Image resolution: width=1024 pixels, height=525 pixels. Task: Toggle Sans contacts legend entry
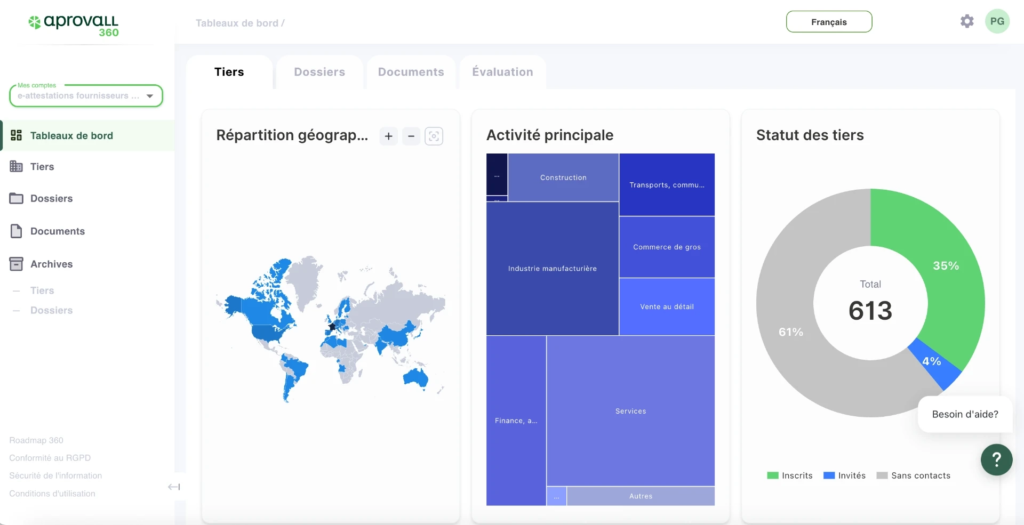pyautogui.click(x=913, y=475)
